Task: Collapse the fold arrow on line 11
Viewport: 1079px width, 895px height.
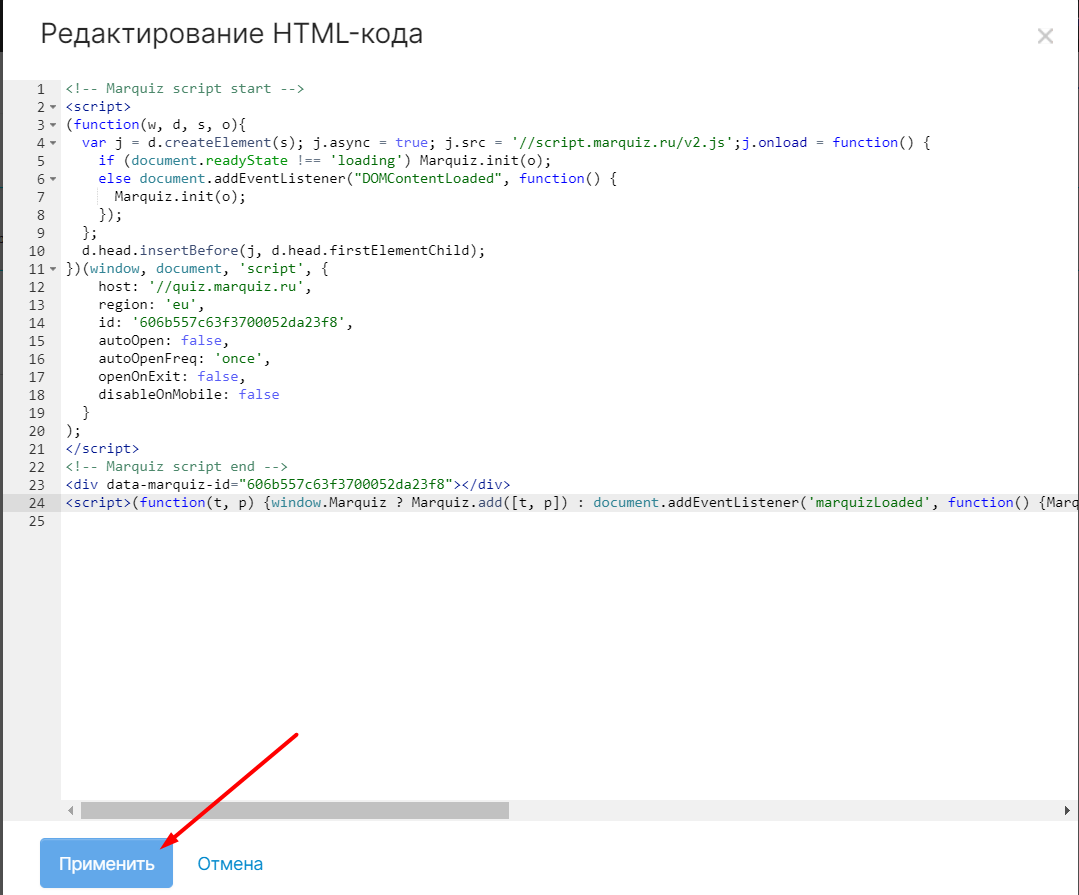Action: coord(53,269)
